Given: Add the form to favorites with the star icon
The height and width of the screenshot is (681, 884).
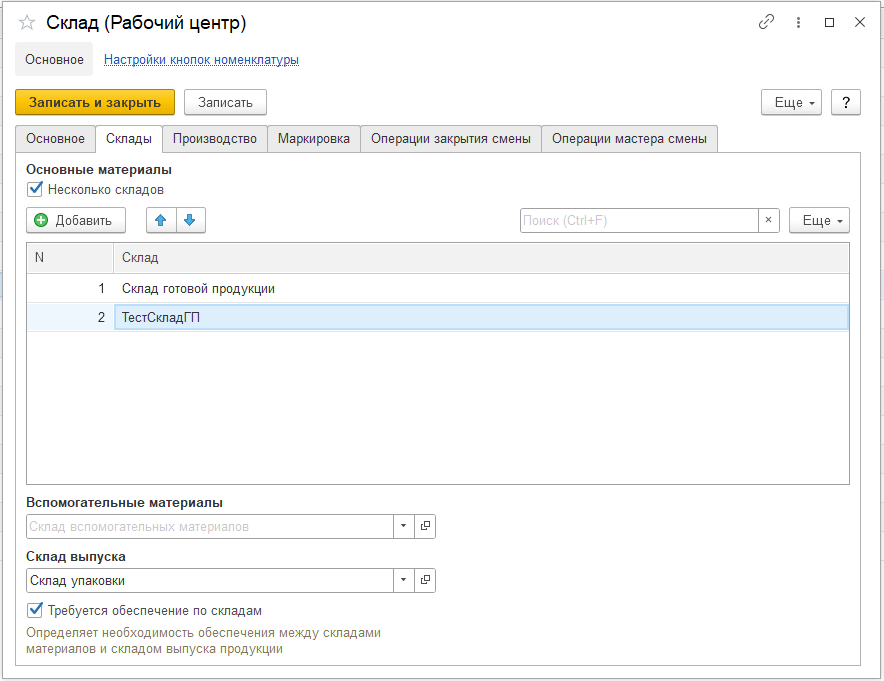Looking at the screenshot, I should click(26, 23).
